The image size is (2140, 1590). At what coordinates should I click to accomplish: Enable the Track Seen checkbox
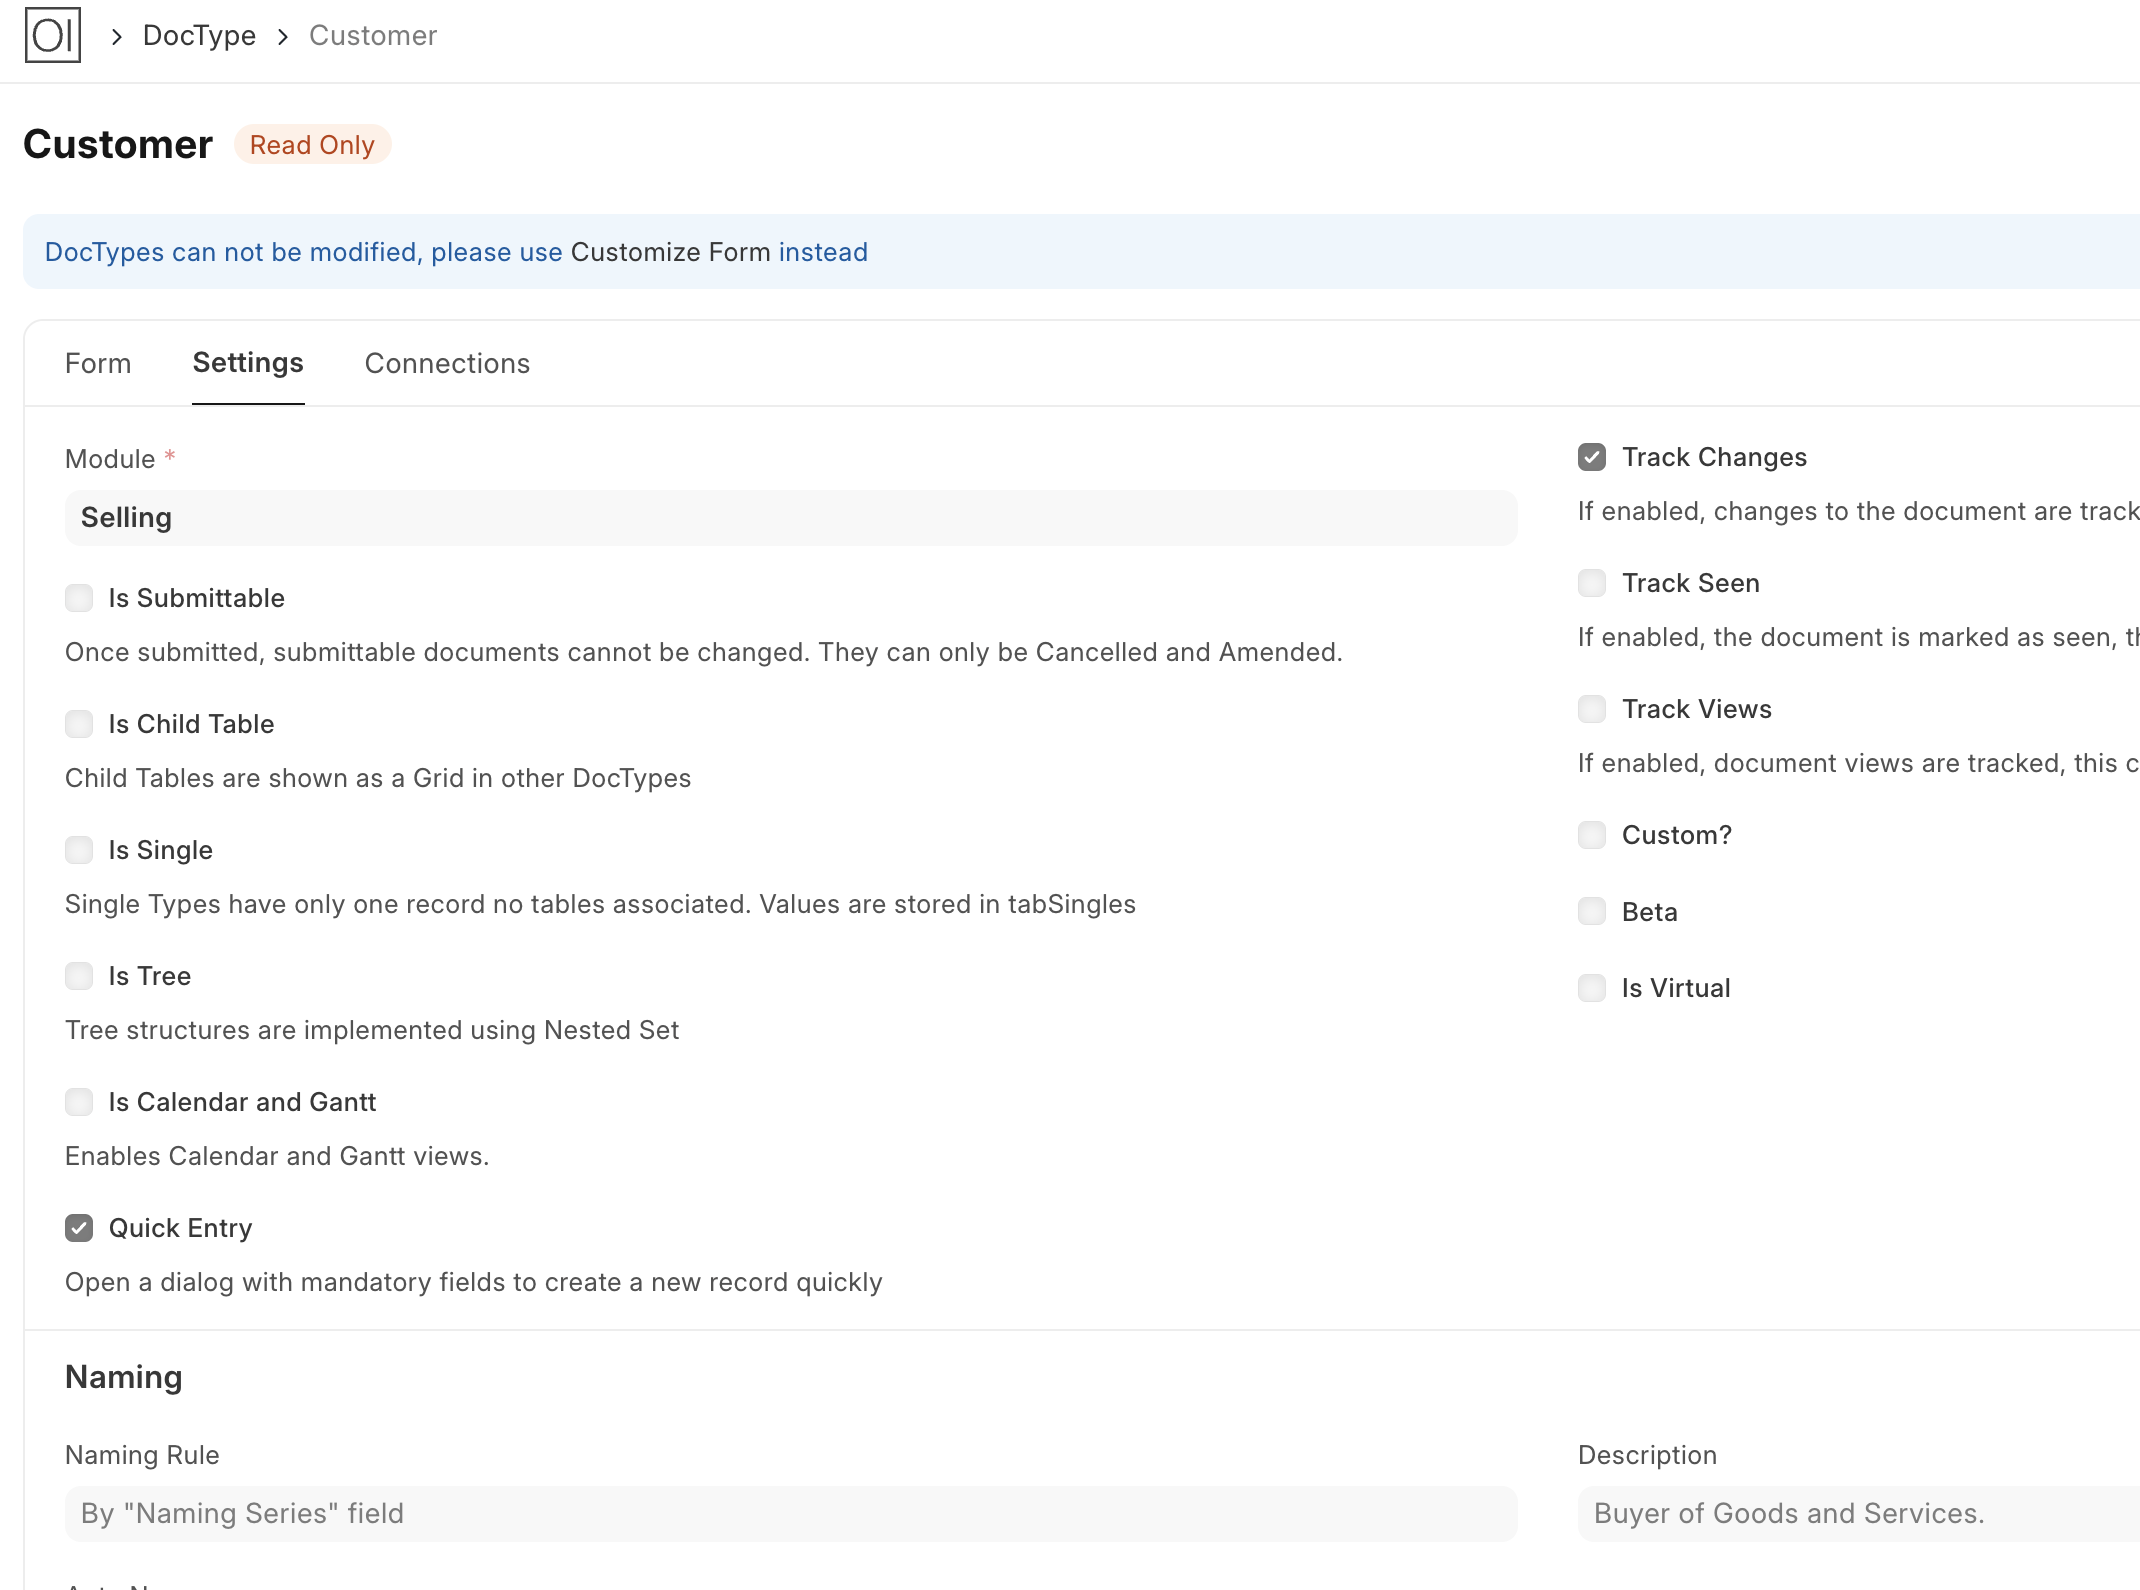point(1592,583)
